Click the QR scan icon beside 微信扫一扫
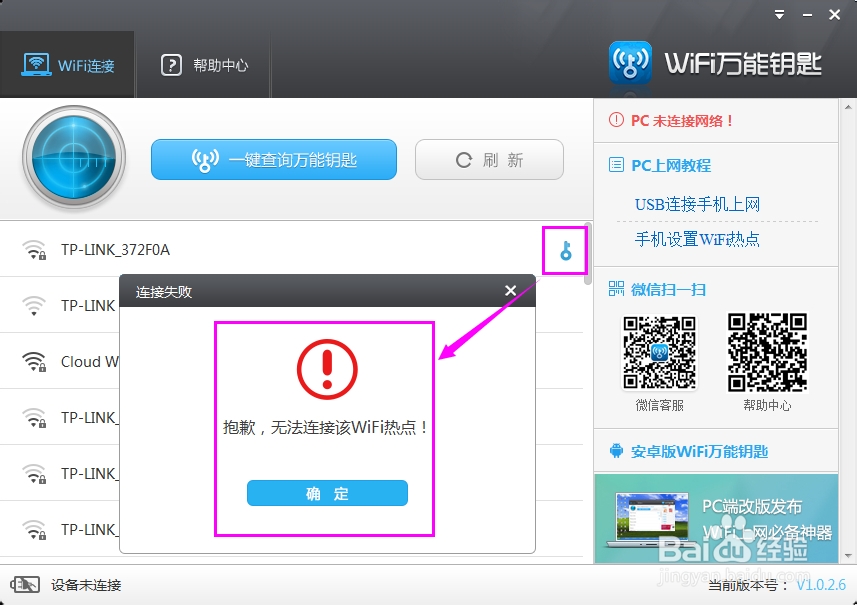This screenshot has width=857, height=605. pyautogui.click(x=616, y=289)
